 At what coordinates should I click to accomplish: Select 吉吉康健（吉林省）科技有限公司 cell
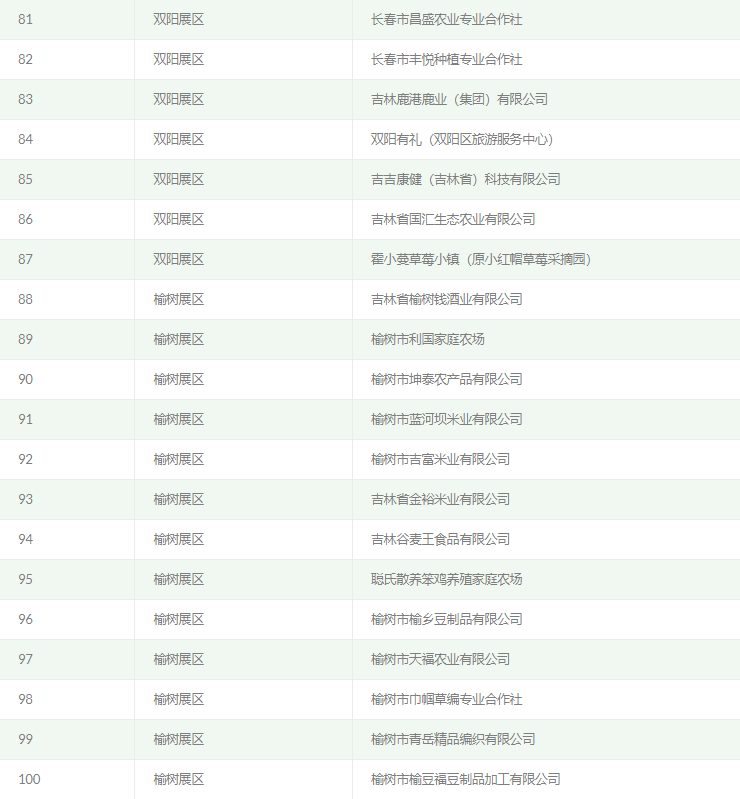pyautogui.click(x=465, y=179)
